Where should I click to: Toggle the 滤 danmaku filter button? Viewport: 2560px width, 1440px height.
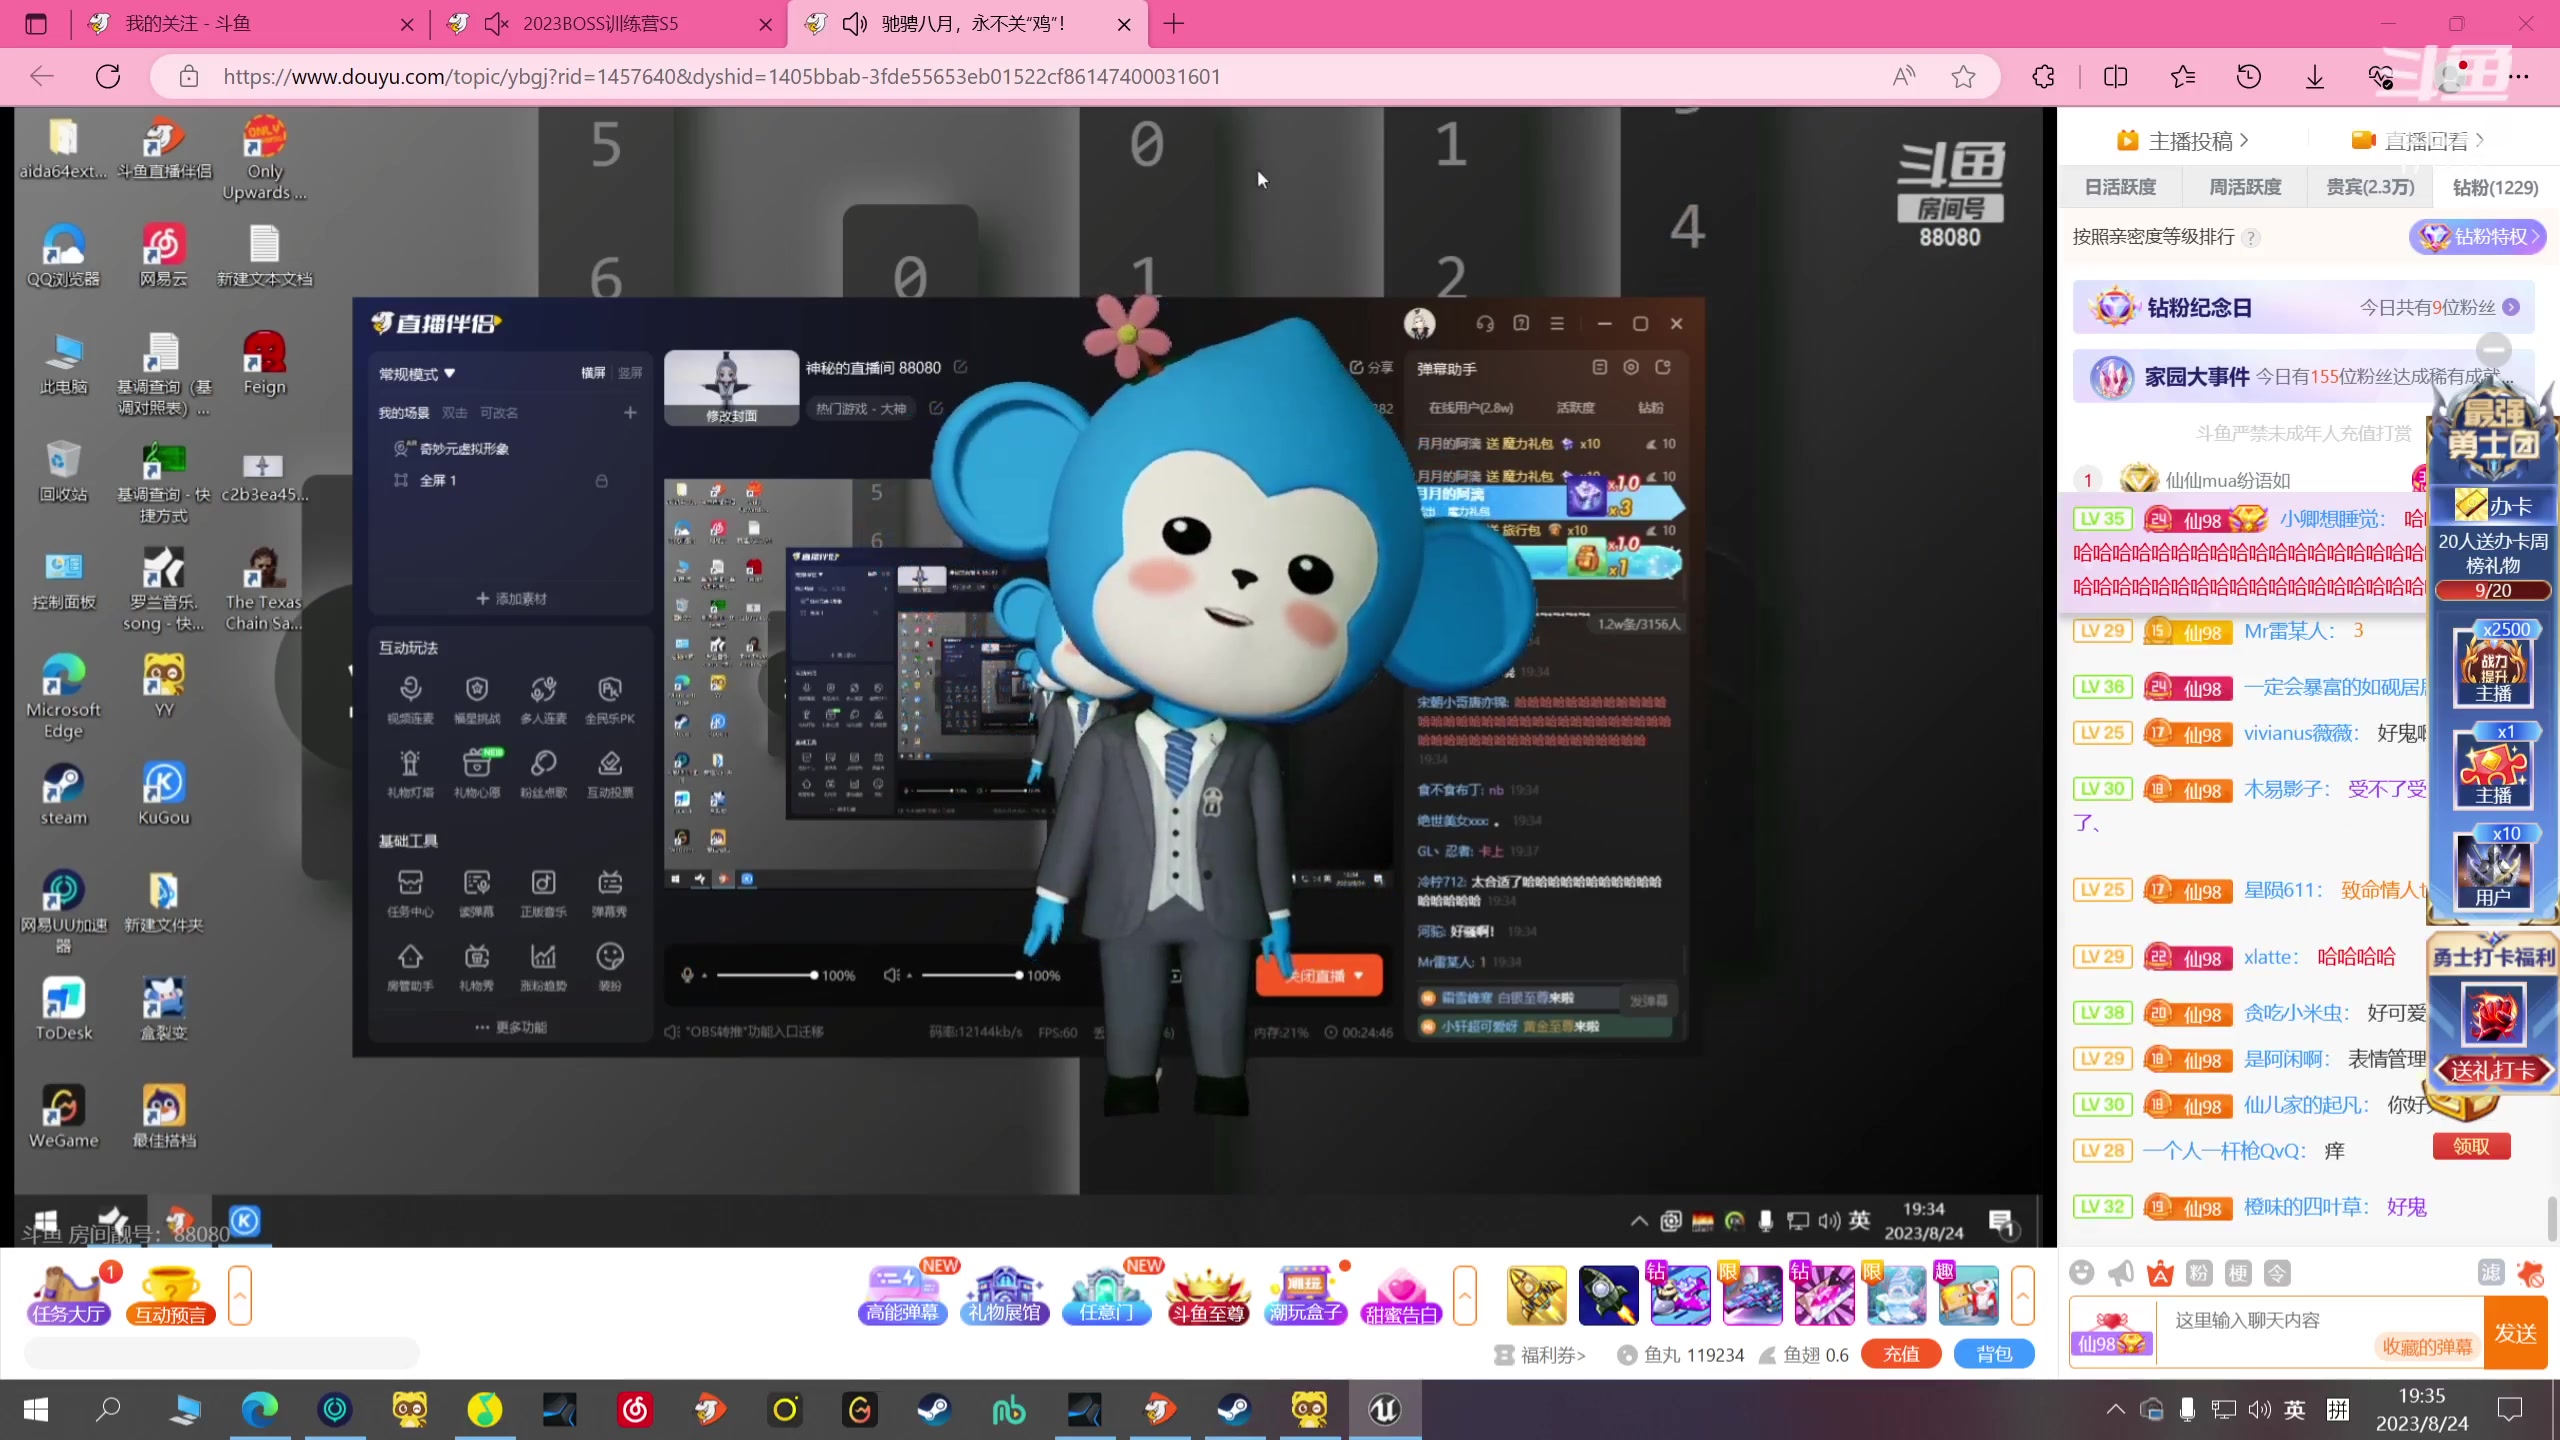2491,1273
